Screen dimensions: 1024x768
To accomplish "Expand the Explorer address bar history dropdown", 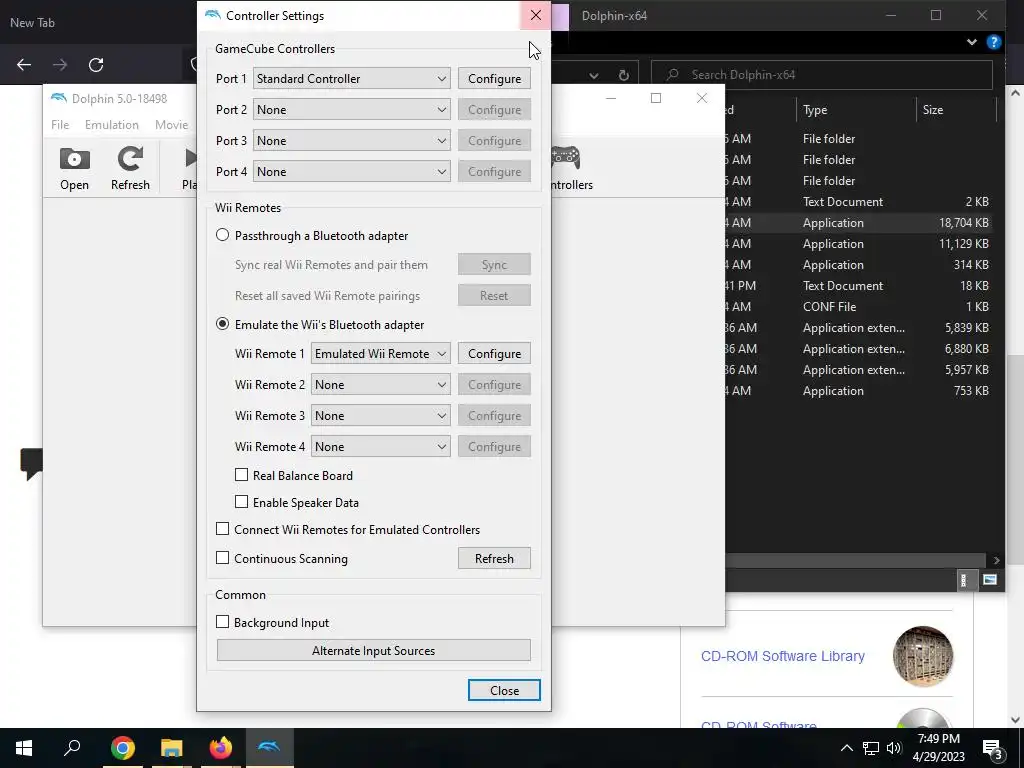I will pyautogui.click(x=594, y=75).
